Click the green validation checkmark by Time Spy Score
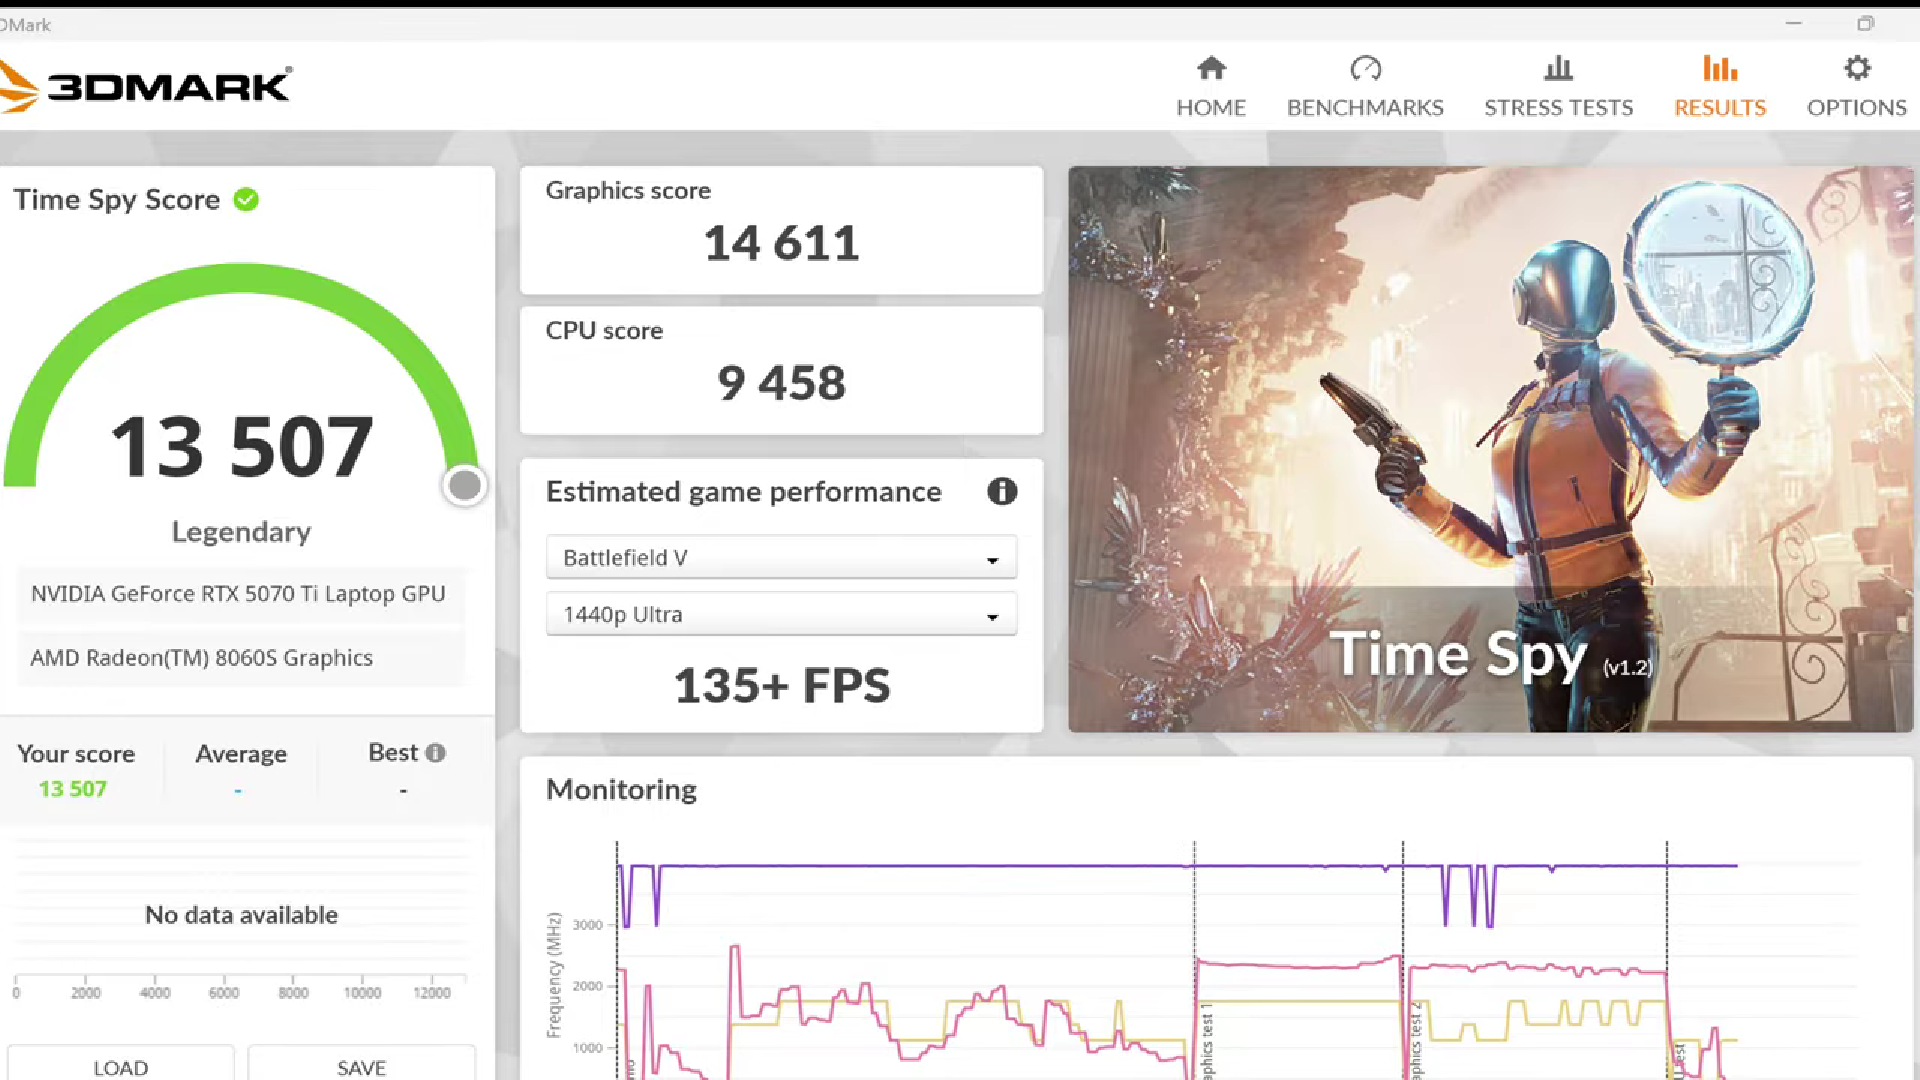1920x1080 pixels. pos(246,200)
